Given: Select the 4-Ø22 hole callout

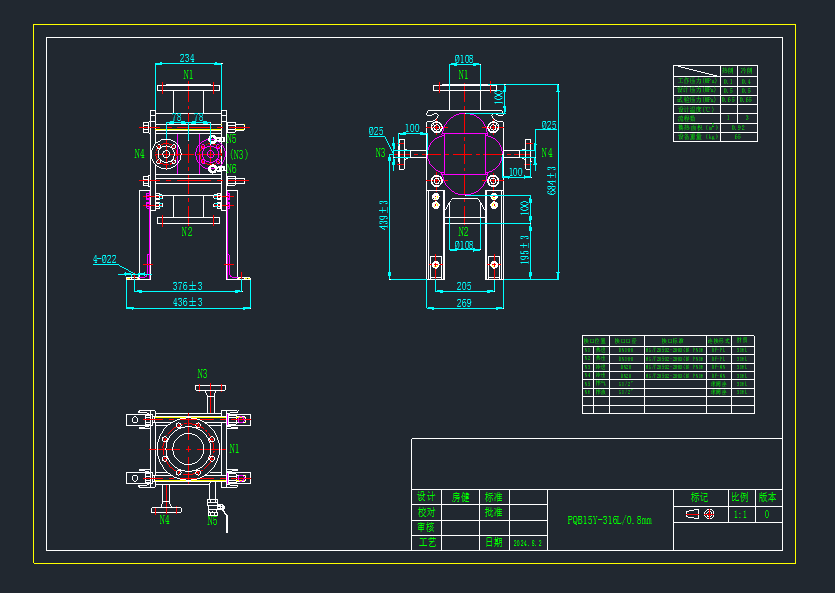Looking at the screenshot, I should (105, 259).
